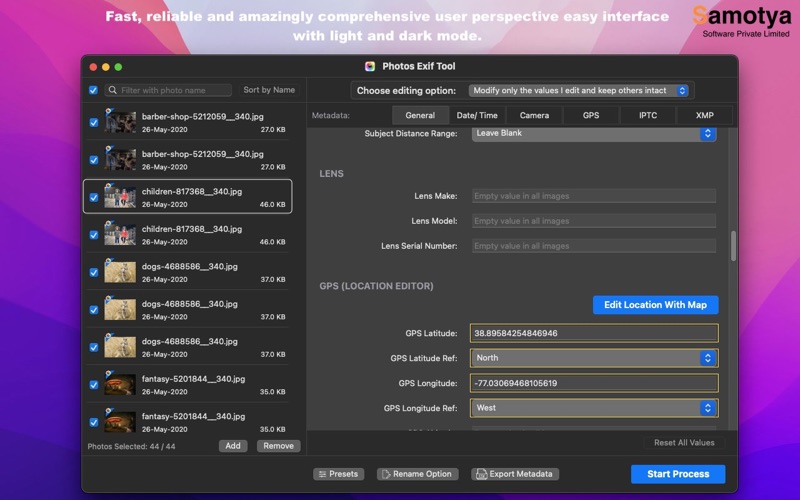The height and width of the screenshot is (500, 800).
Task: Uncheck the middle dogs-4688586 row checkbox
Action: [x=94, y=310]
